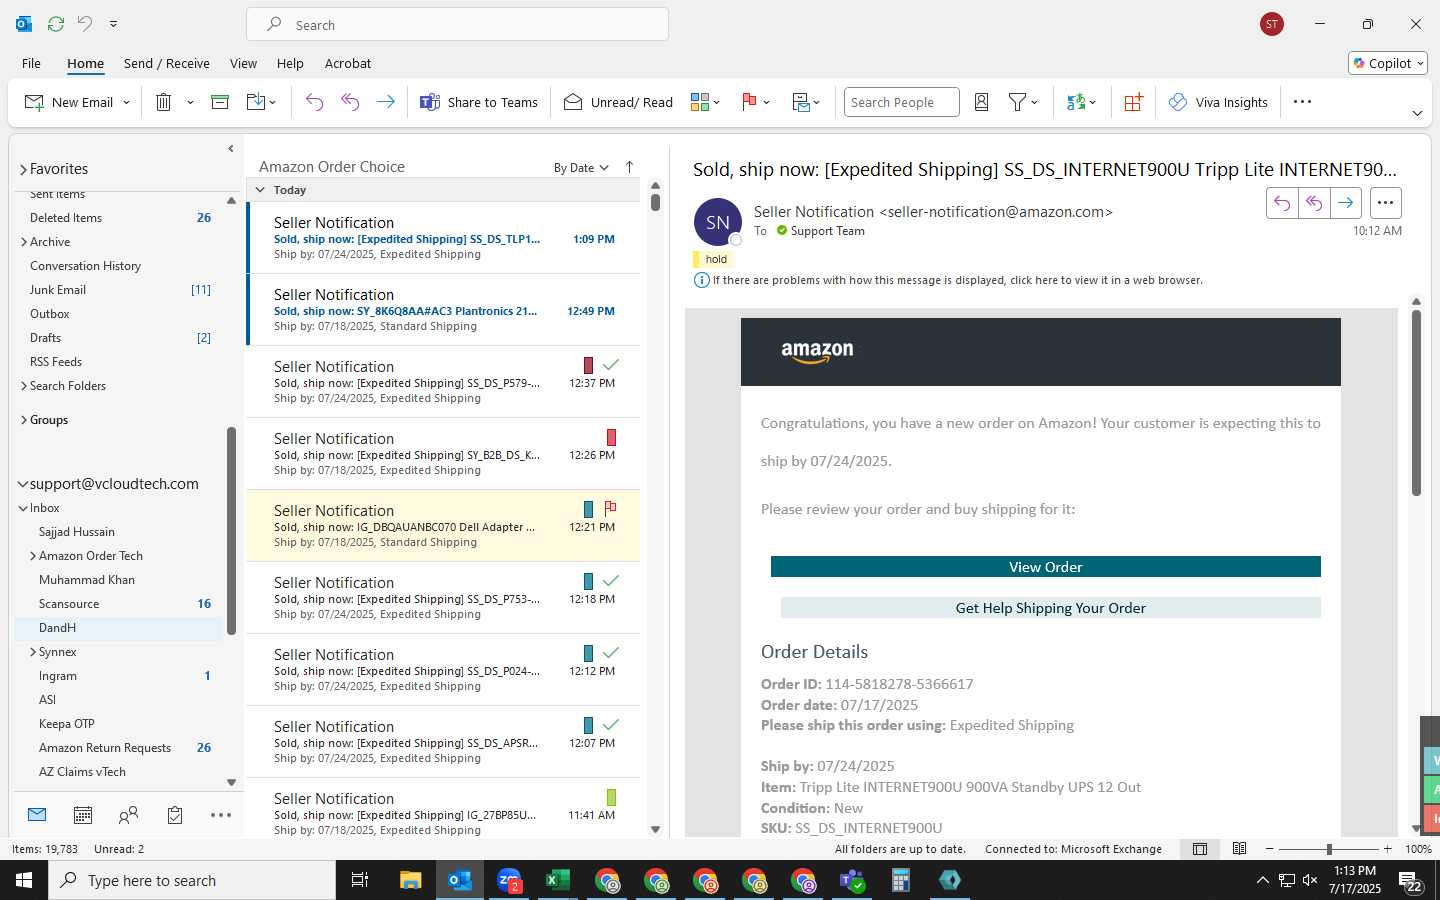The height and width of the screenshot is (900, 1440).
Task: Select the Home ribbon tab
Action: pos(85,63)
